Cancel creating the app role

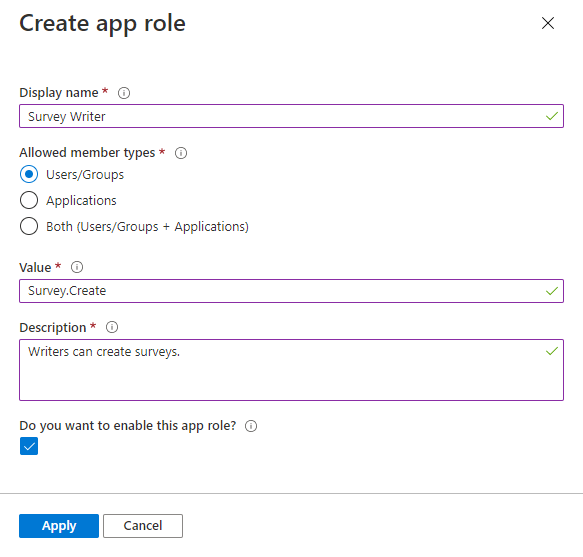143,526
